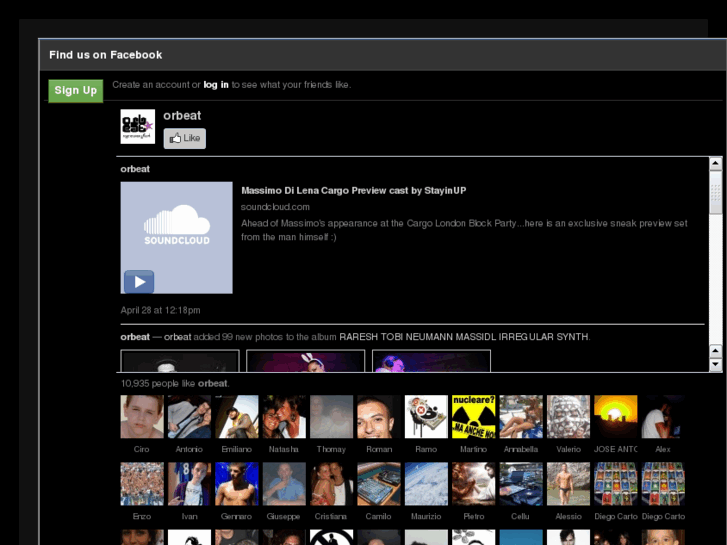Open Thomay's profile picture
The width and height of the screenshot is (727, 545).
(332, 417)
